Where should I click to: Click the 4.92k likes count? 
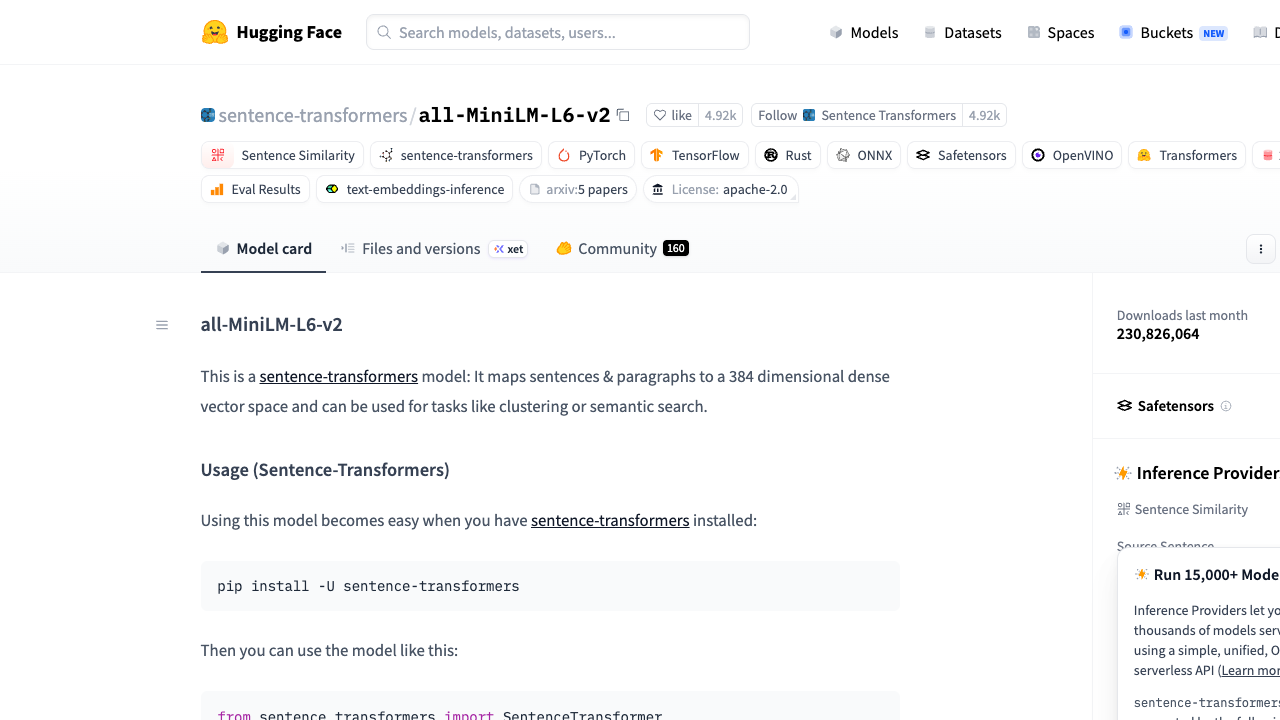pyautogui.click(x=720, y=115)
